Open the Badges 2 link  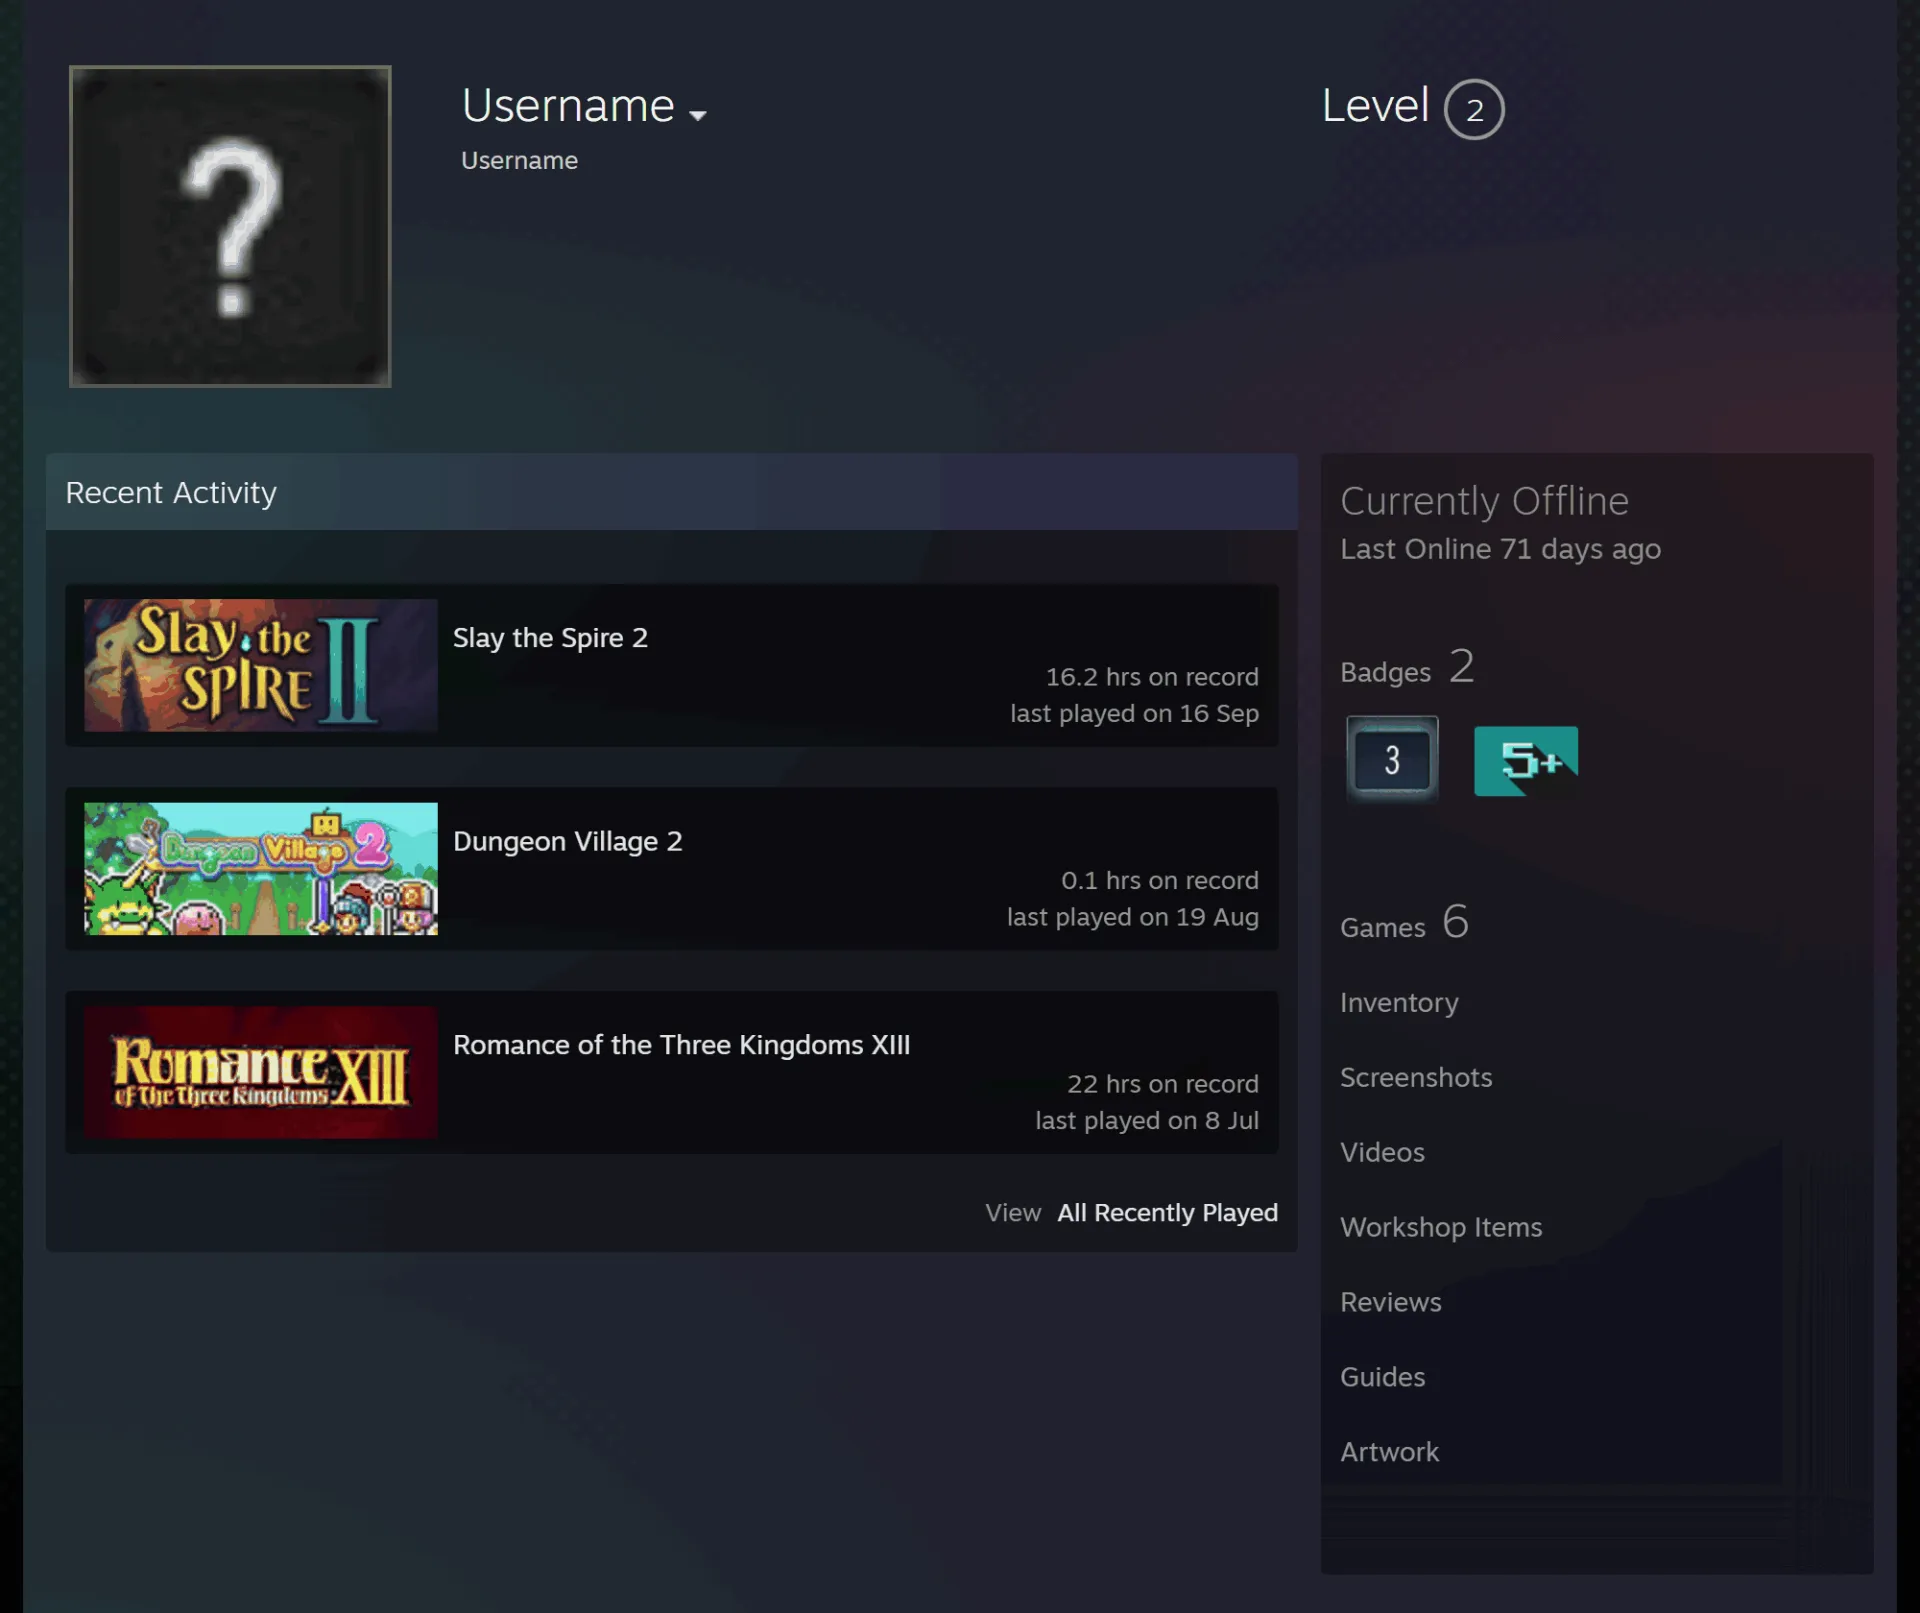tap(1407, 667)
